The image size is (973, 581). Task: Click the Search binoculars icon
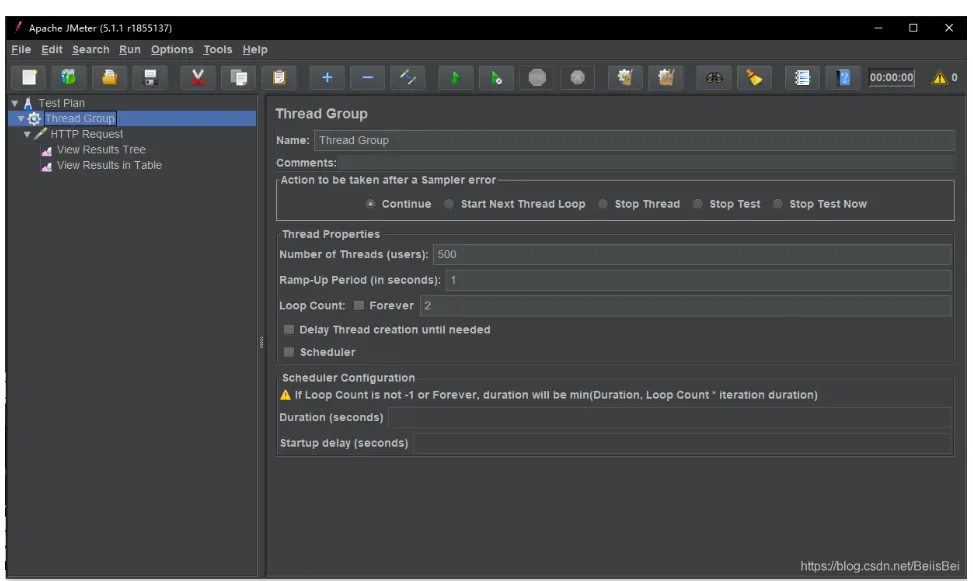714,77
